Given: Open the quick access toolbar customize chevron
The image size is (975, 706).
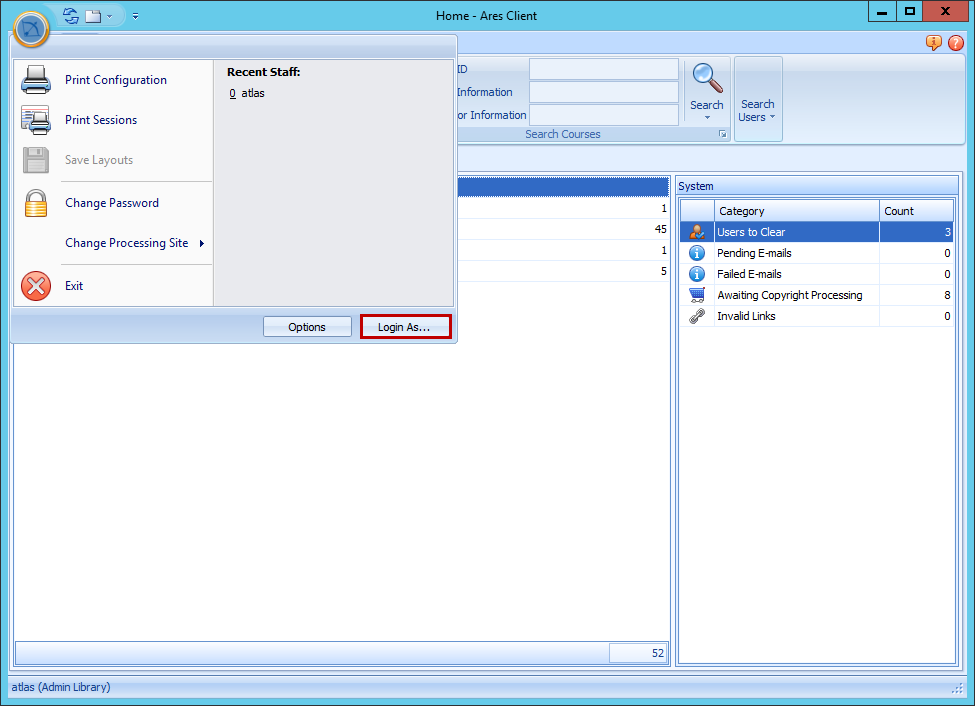Looking at the screenshot, I should [135, 16].
